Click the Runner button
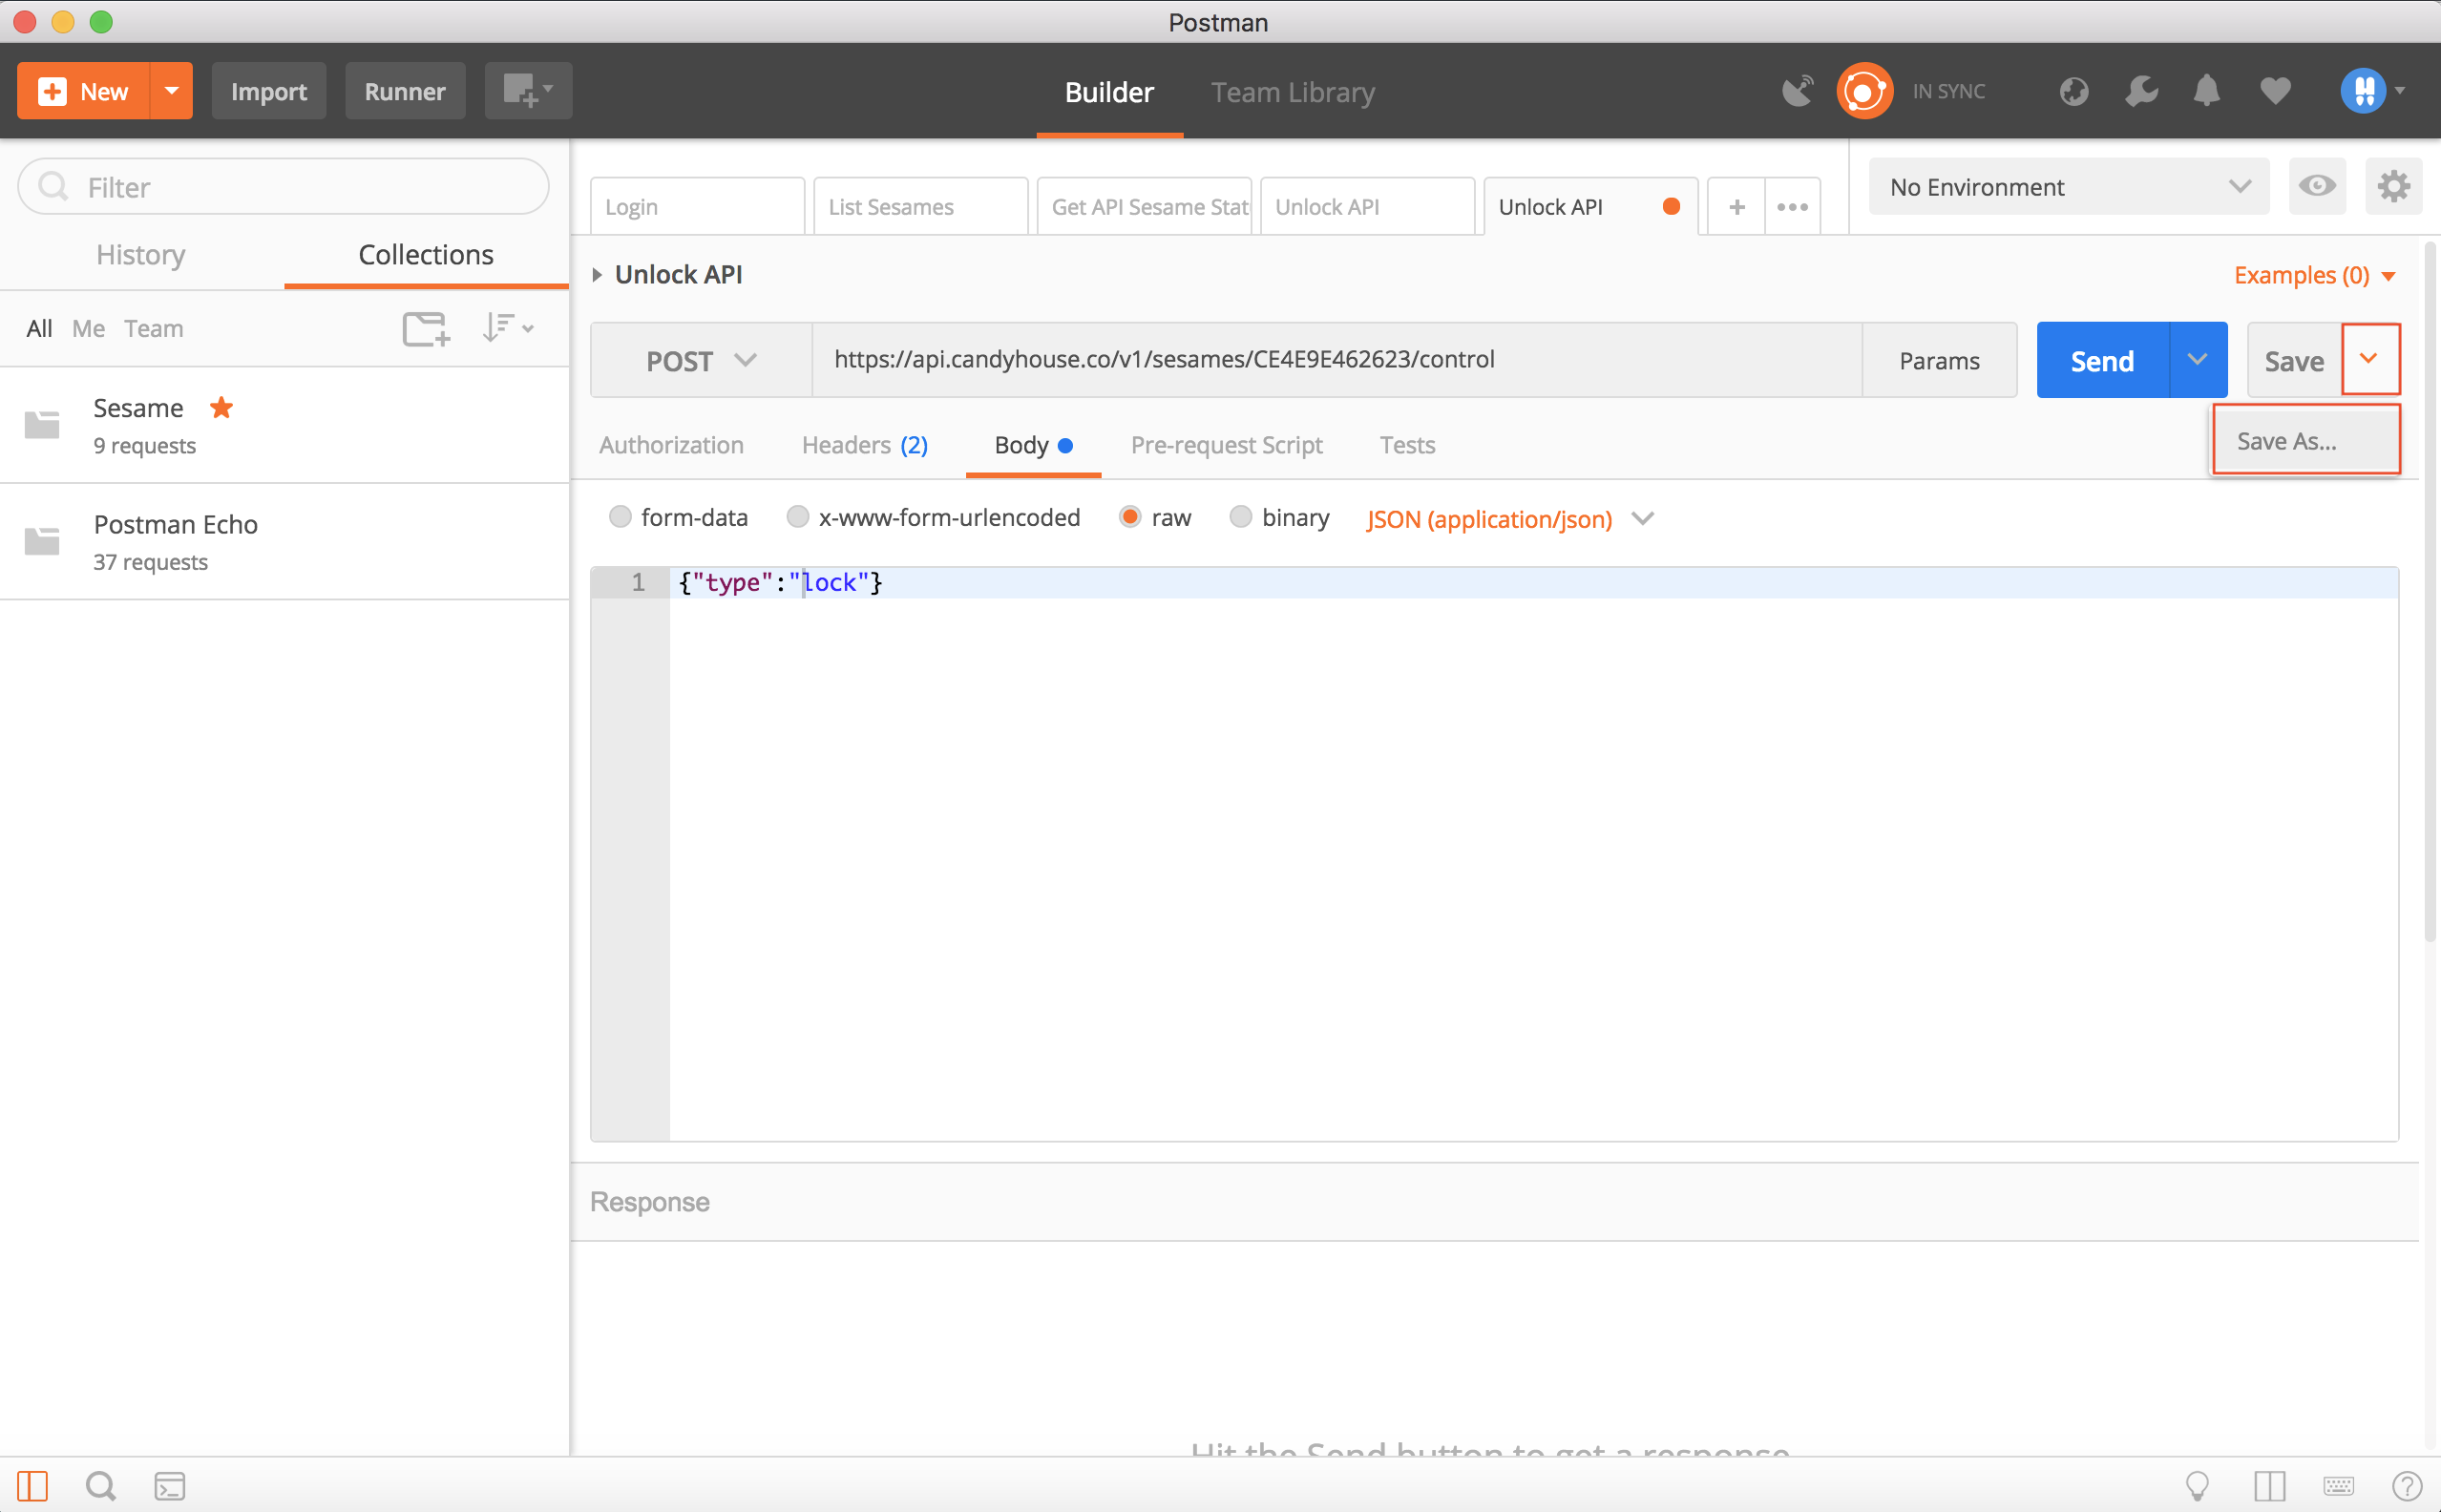Viewport: 2441px width, 1512px height. (405, 91)
